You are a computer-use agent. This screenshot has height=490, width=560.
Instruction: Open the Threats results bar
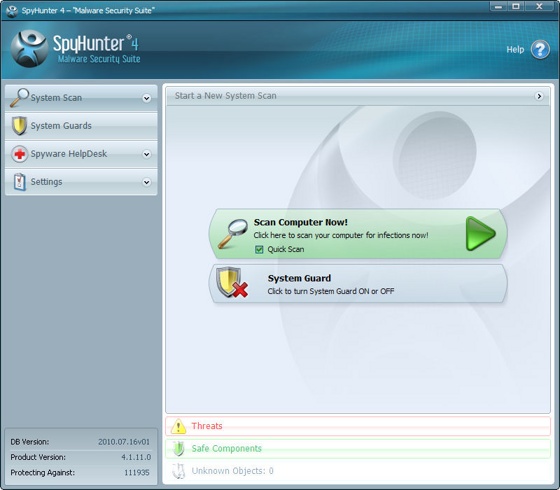358,426
